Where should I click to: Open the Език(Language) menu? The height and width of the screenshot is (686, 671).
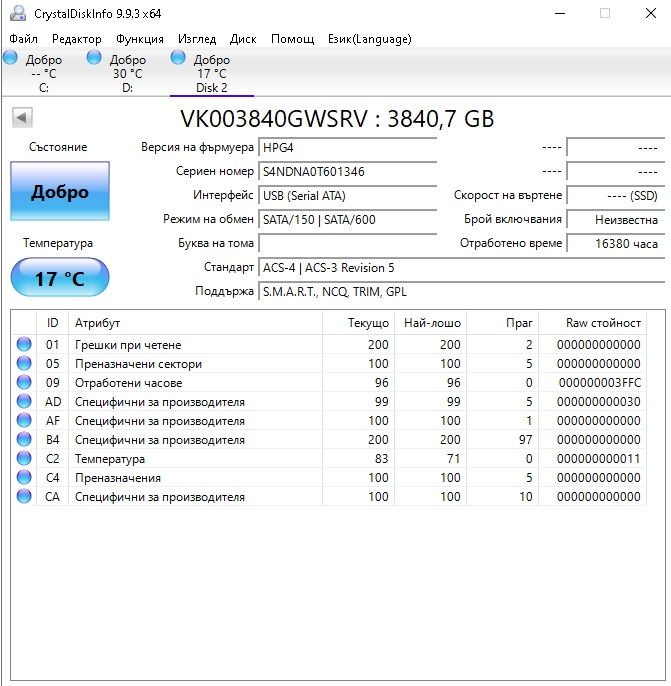[370, 39]
